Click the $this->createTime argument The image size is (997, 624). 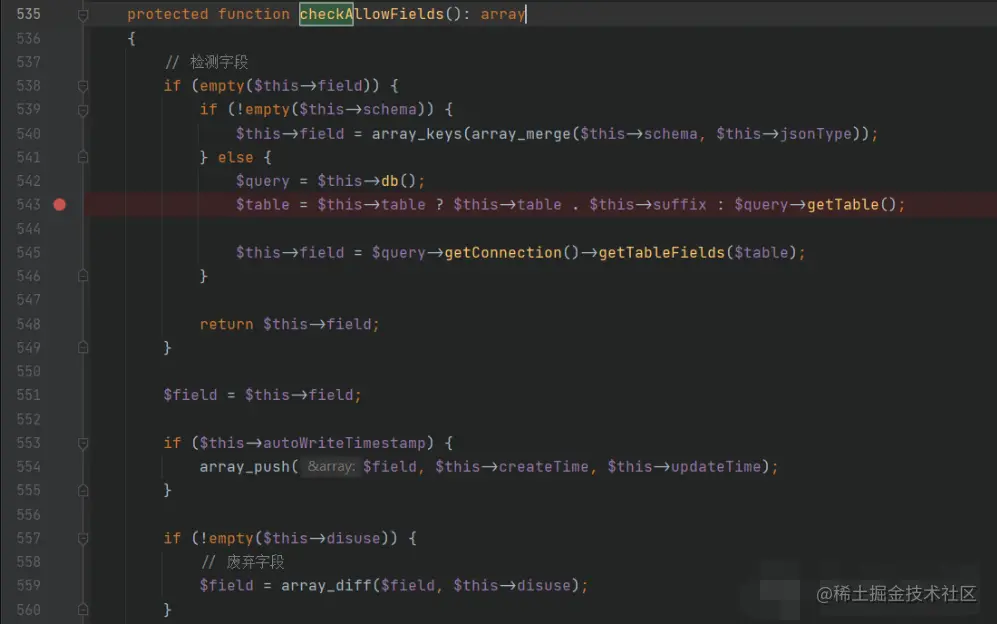pos(512,467)
